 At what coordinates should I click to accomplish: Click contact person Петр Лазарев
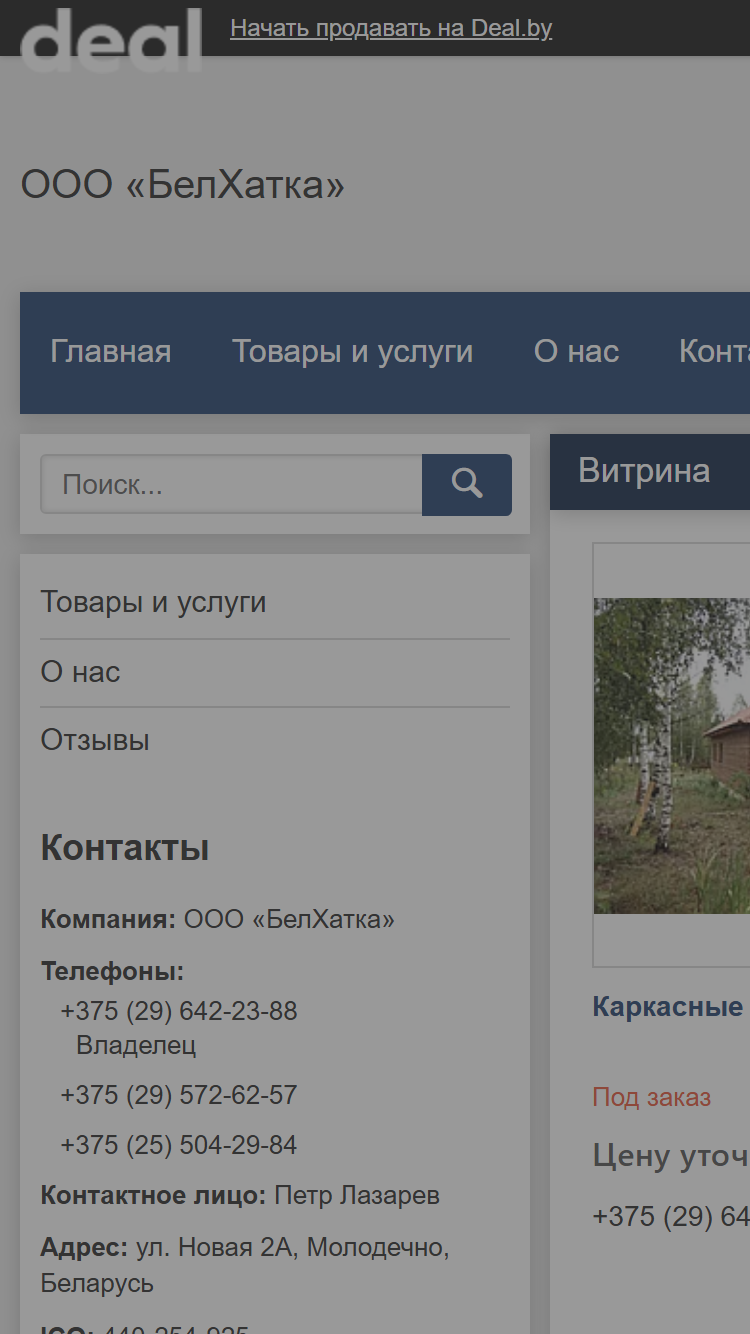coord(357,1195)
